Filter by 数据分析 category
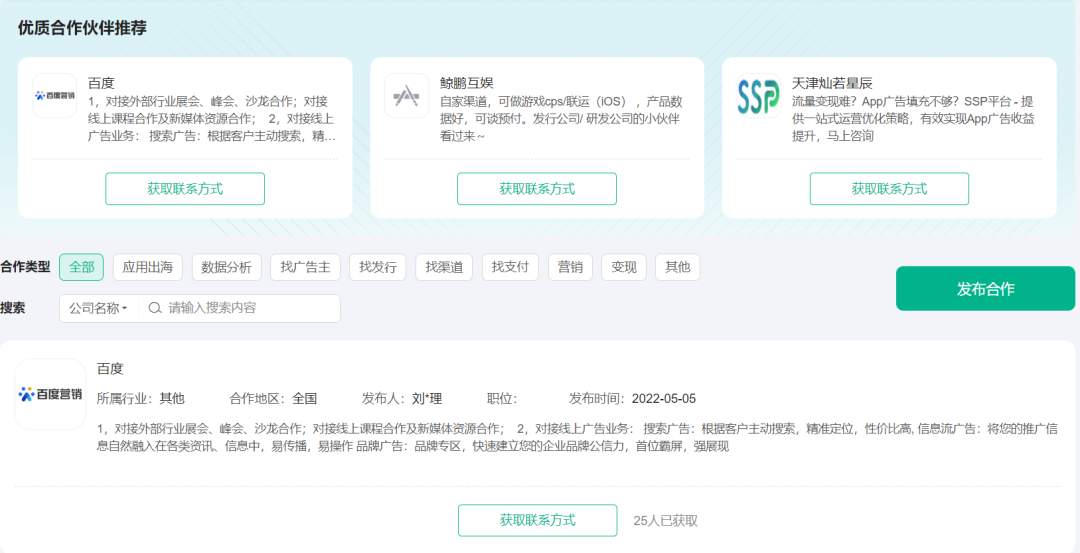 coord(227,267)
